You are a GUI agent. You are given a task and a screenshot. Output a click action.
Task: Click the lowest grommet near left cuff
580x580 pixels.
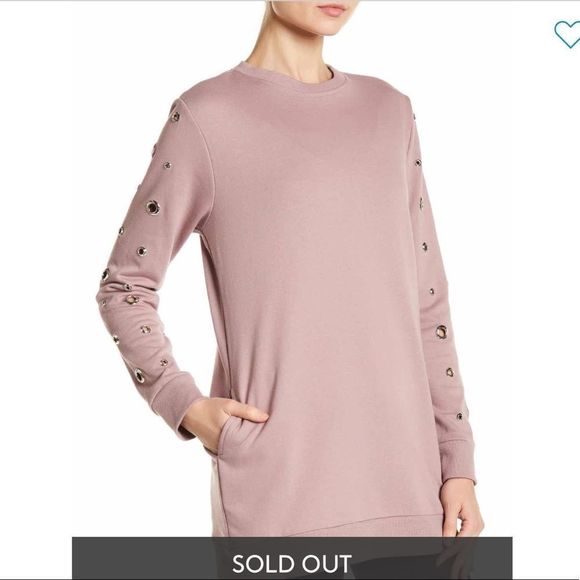(140, 375)
